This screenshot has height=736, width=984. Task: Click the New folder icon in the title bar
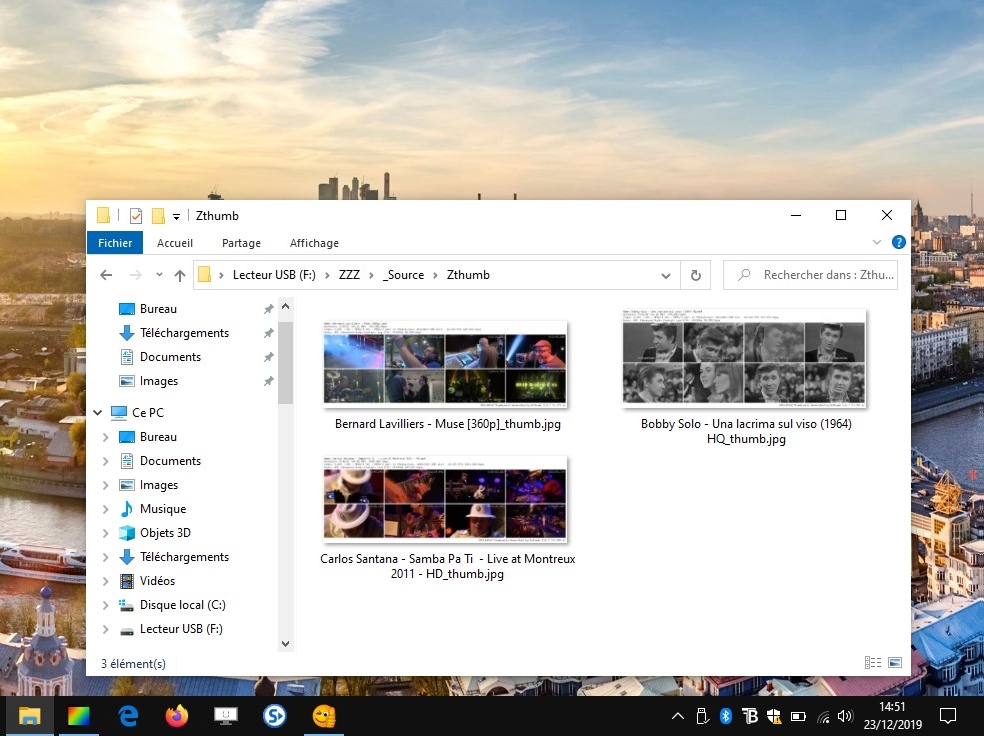[x=158, y=216]
